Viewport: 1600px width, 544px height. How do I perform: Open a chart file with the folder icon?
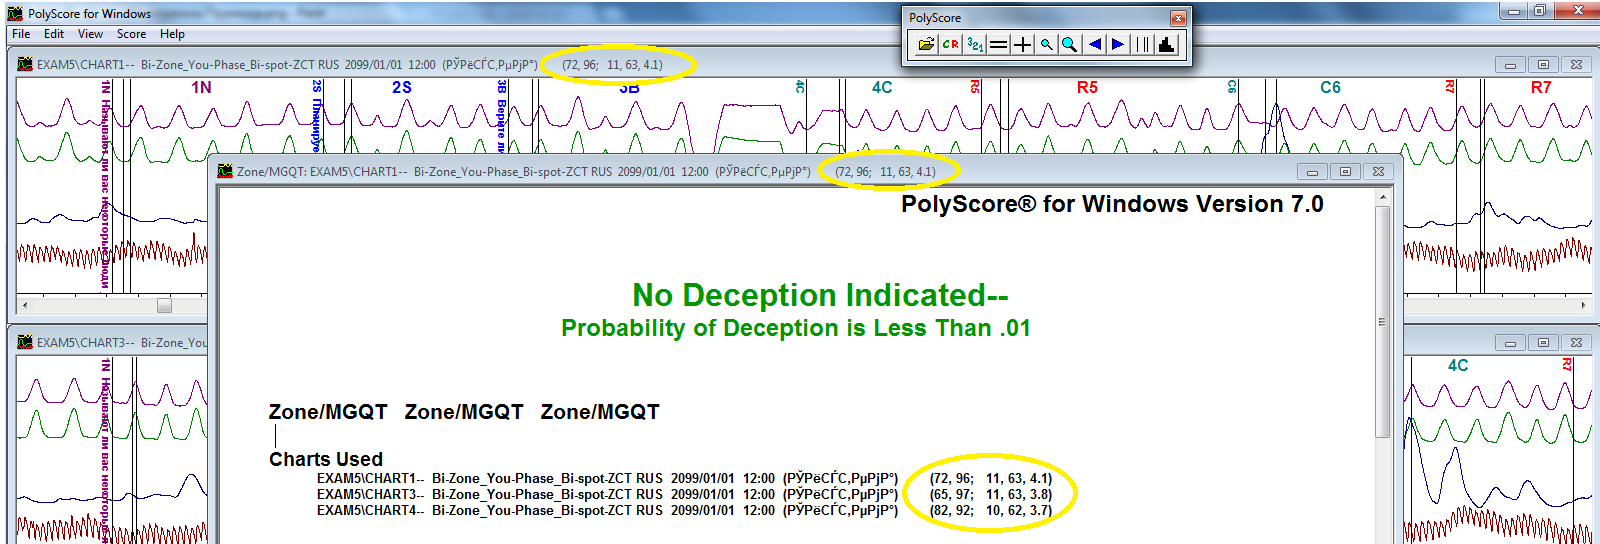pos(926,44)
